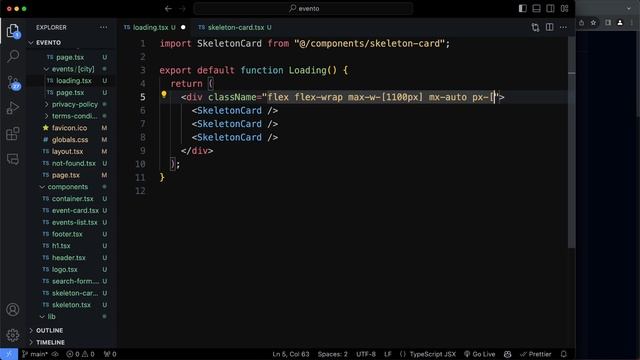Image resolution: width=640 pixels, height=360 pixels.
Task: Toggle primary side bar layout icon
Action: [x=522, y=9]
